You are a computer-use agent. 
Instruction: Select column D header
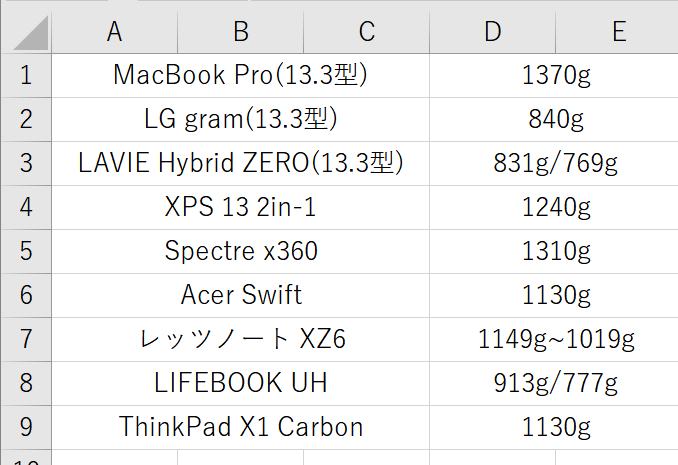click(493, 32)
